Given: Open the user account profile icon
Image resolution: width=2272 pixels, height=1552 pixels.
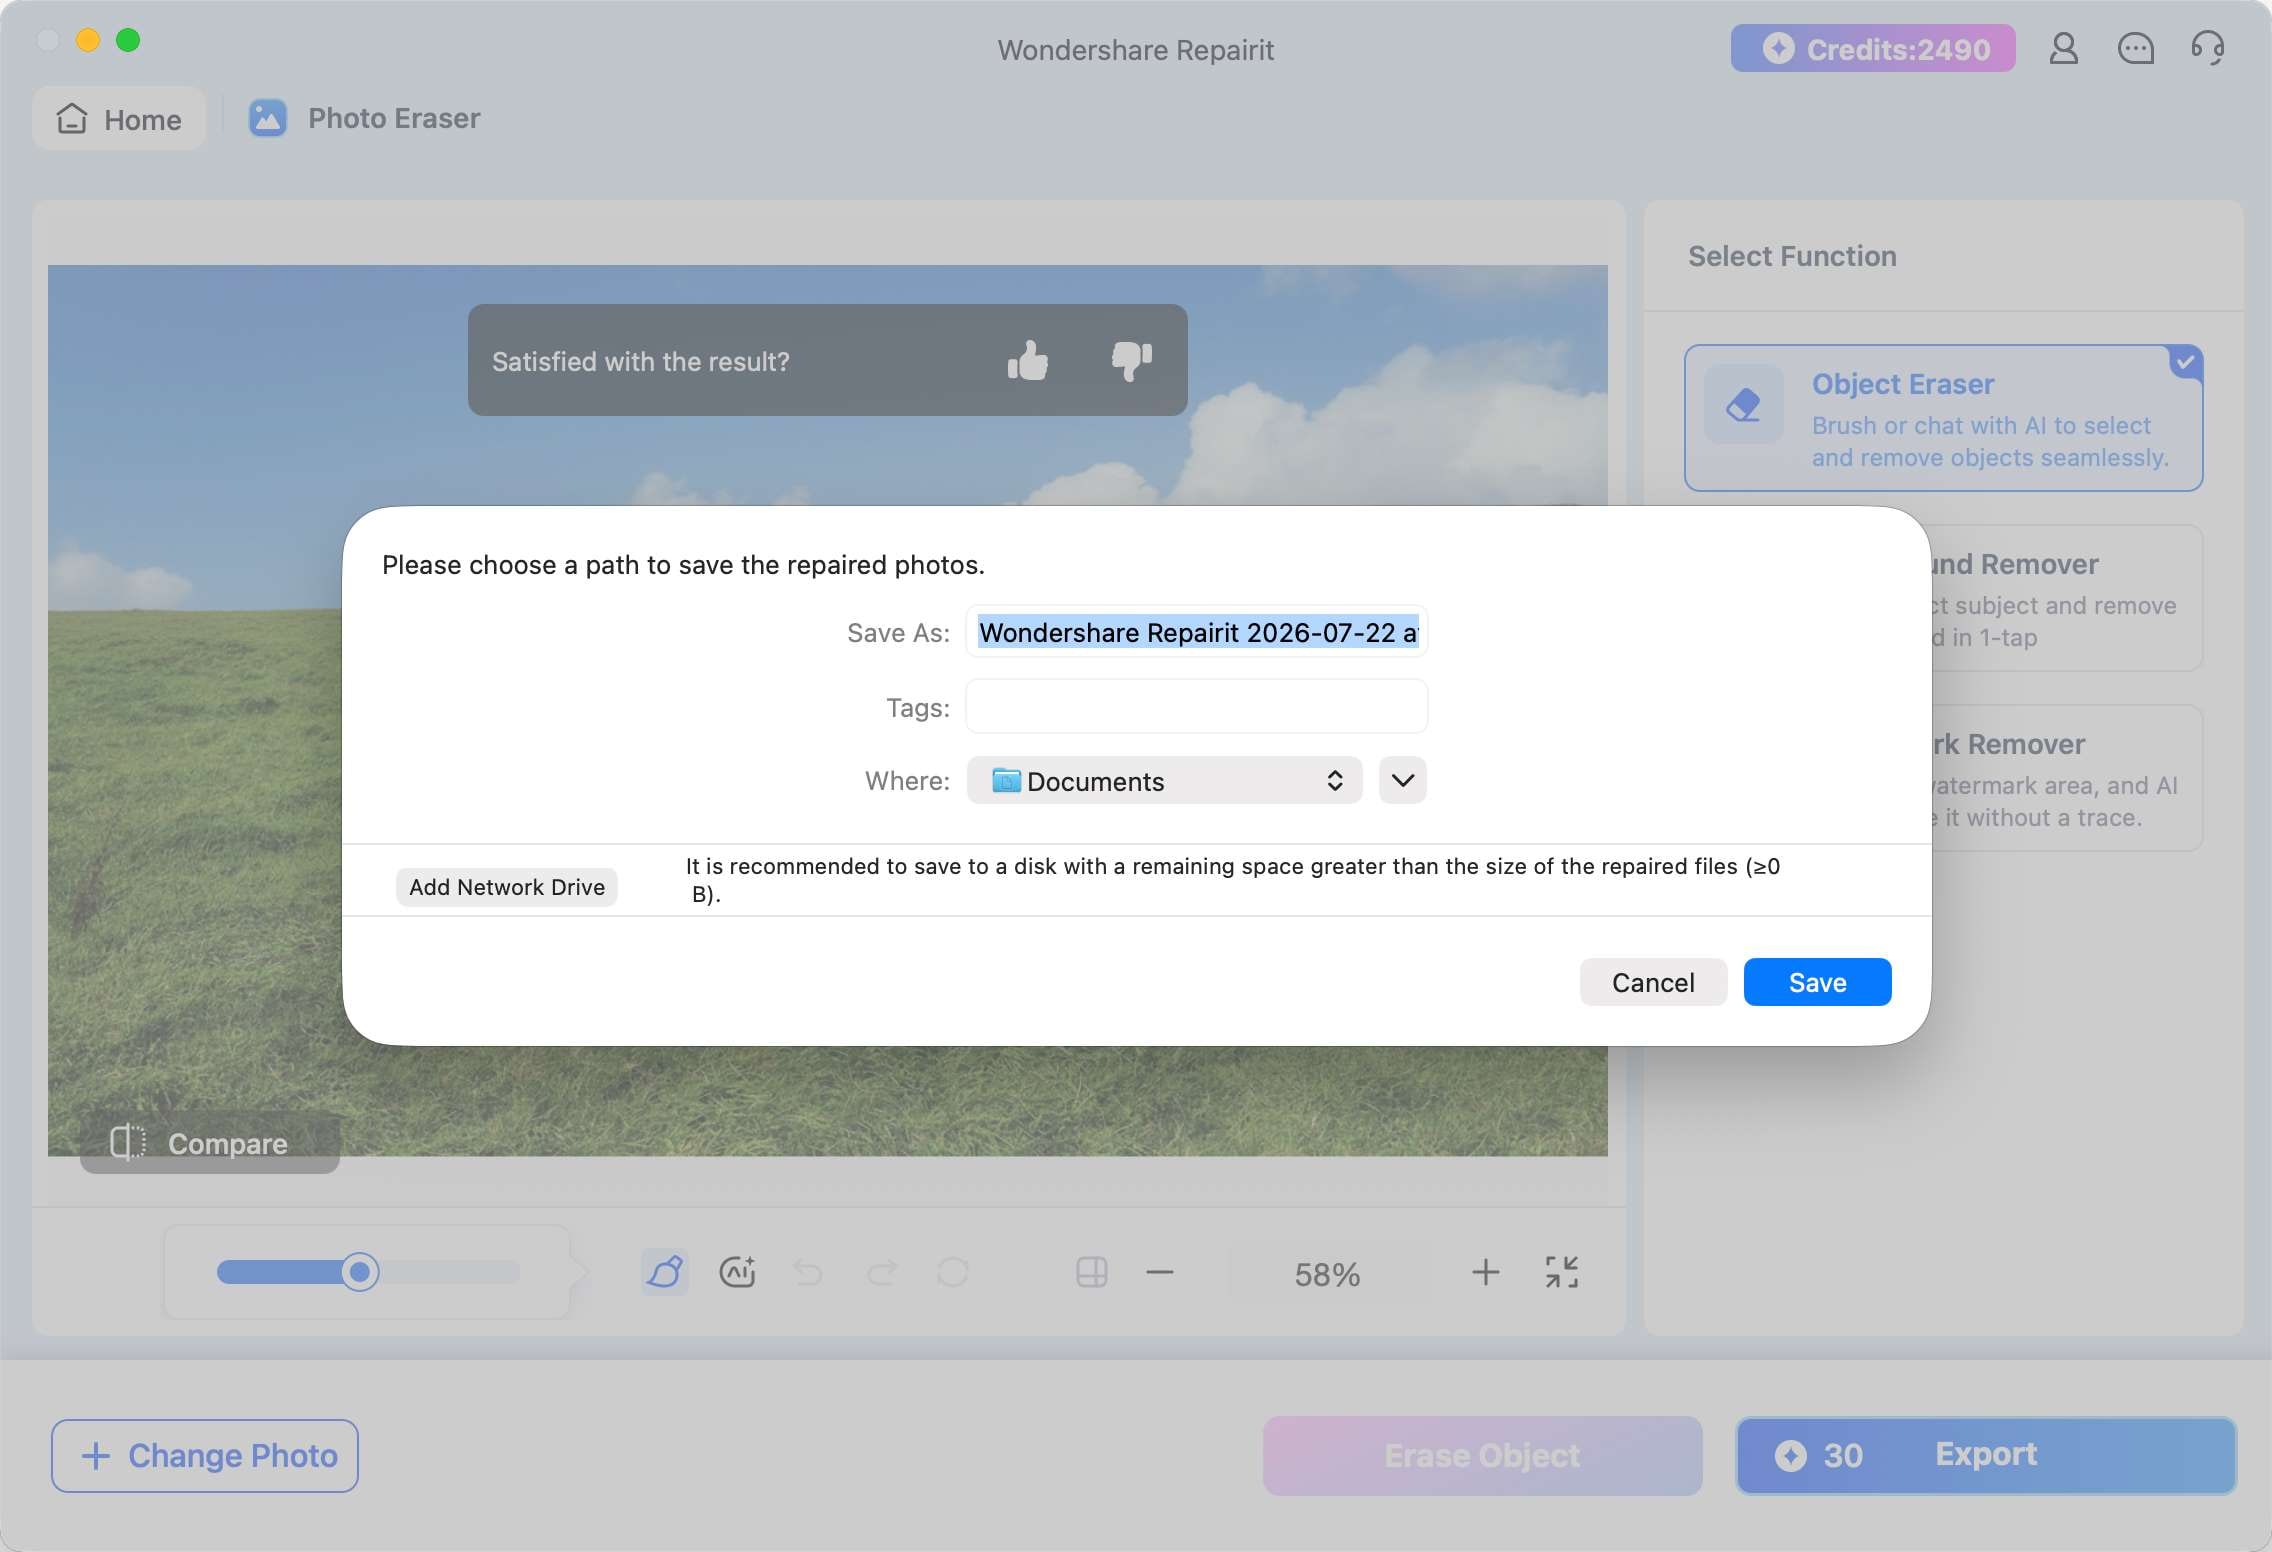Looking at the screenshot, I should 2063,48.
